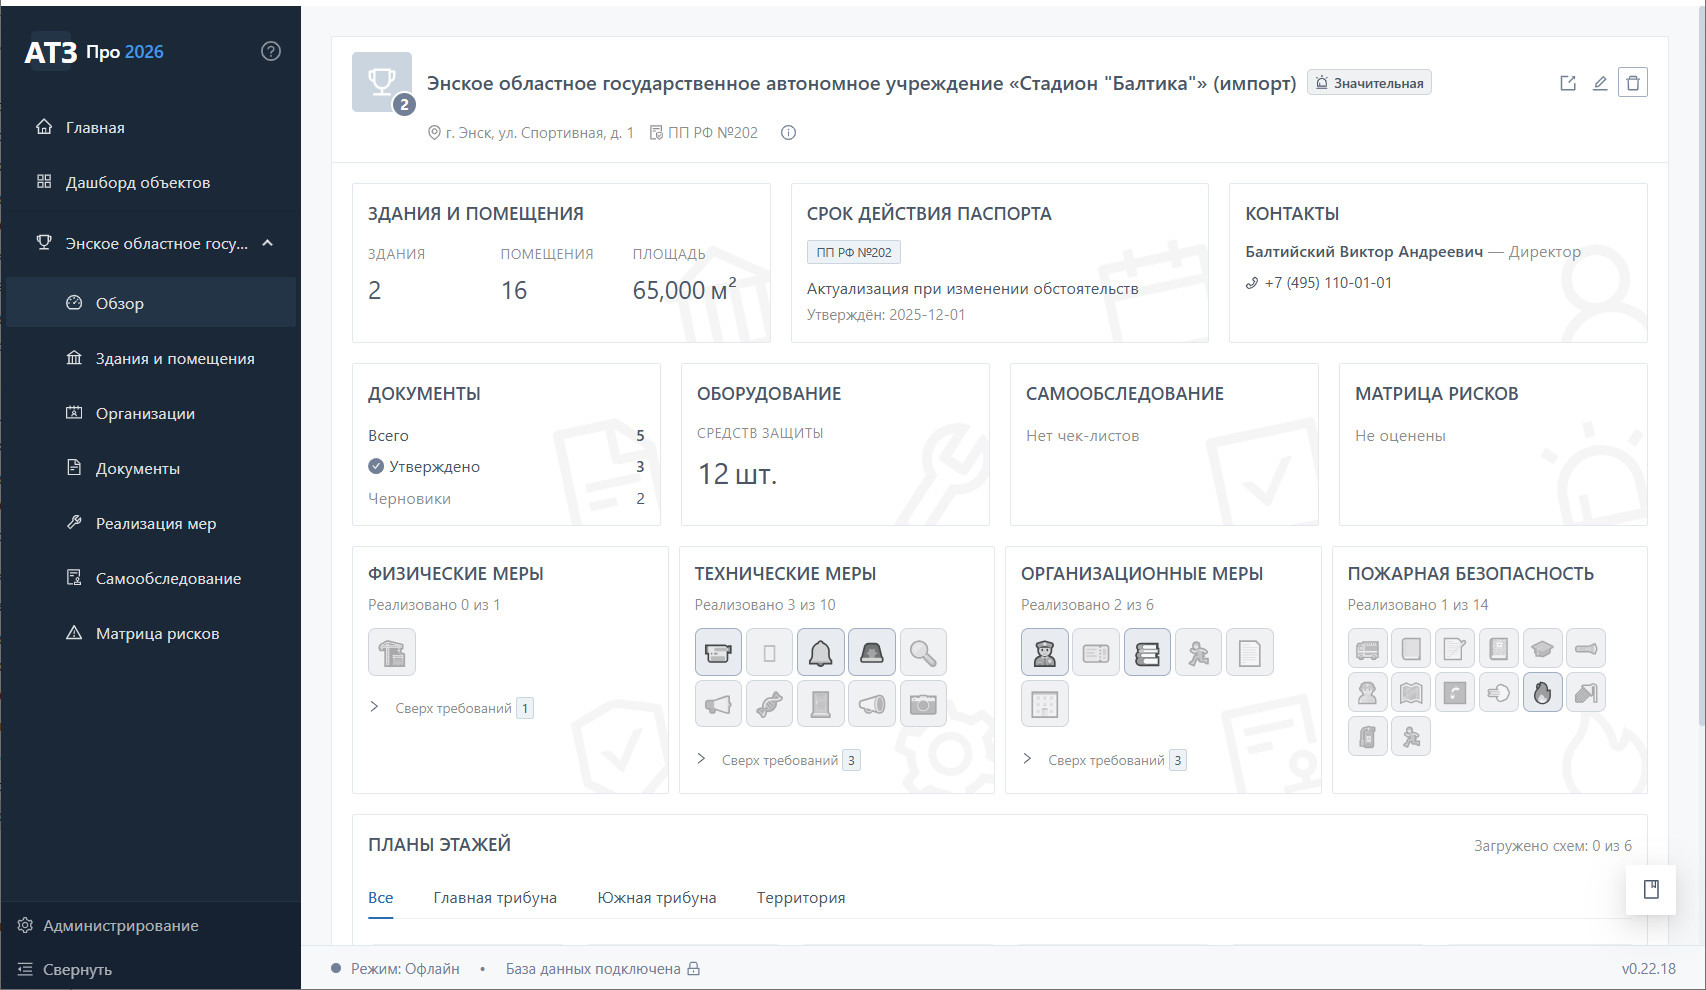Click phone number +7 (495) 110-01-01
The height and width of the screenshot is (990, 1706).
click(x=1328, y=283)
